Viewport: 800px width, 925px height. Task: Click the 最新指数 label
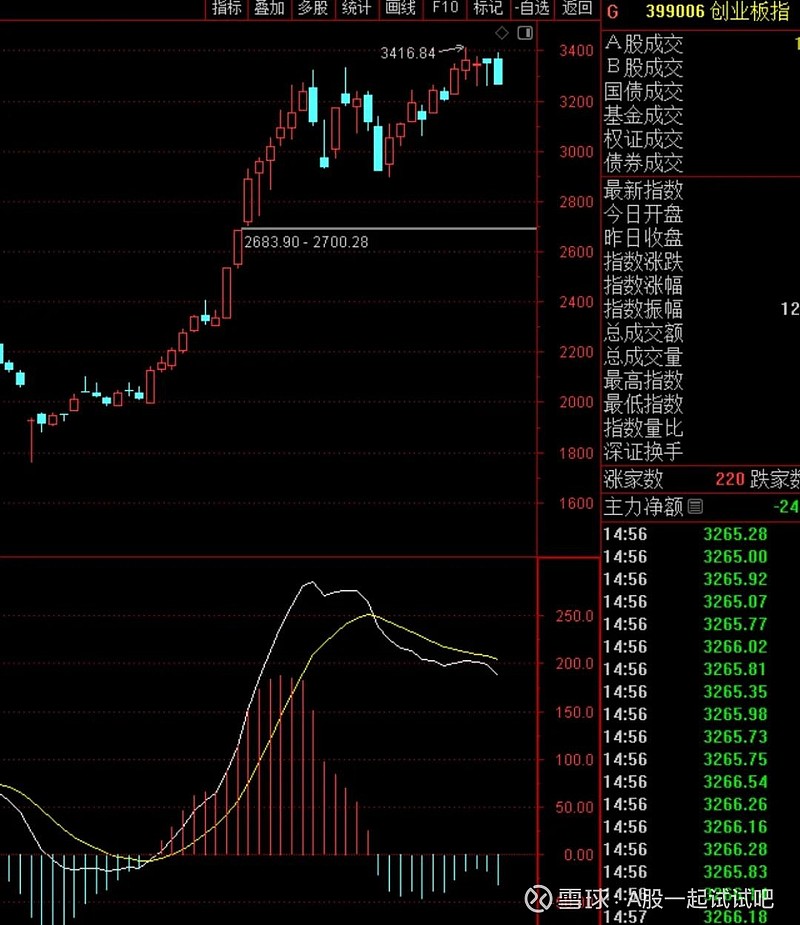(x=643, y=190)
